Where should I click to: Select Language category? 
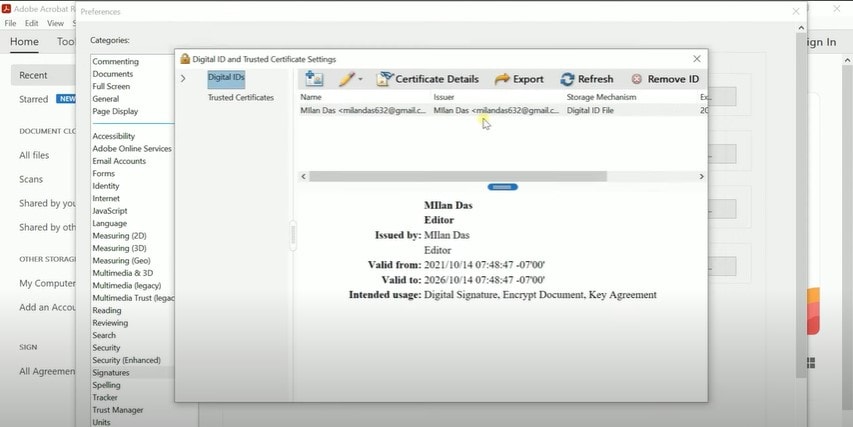pos(109,224)
